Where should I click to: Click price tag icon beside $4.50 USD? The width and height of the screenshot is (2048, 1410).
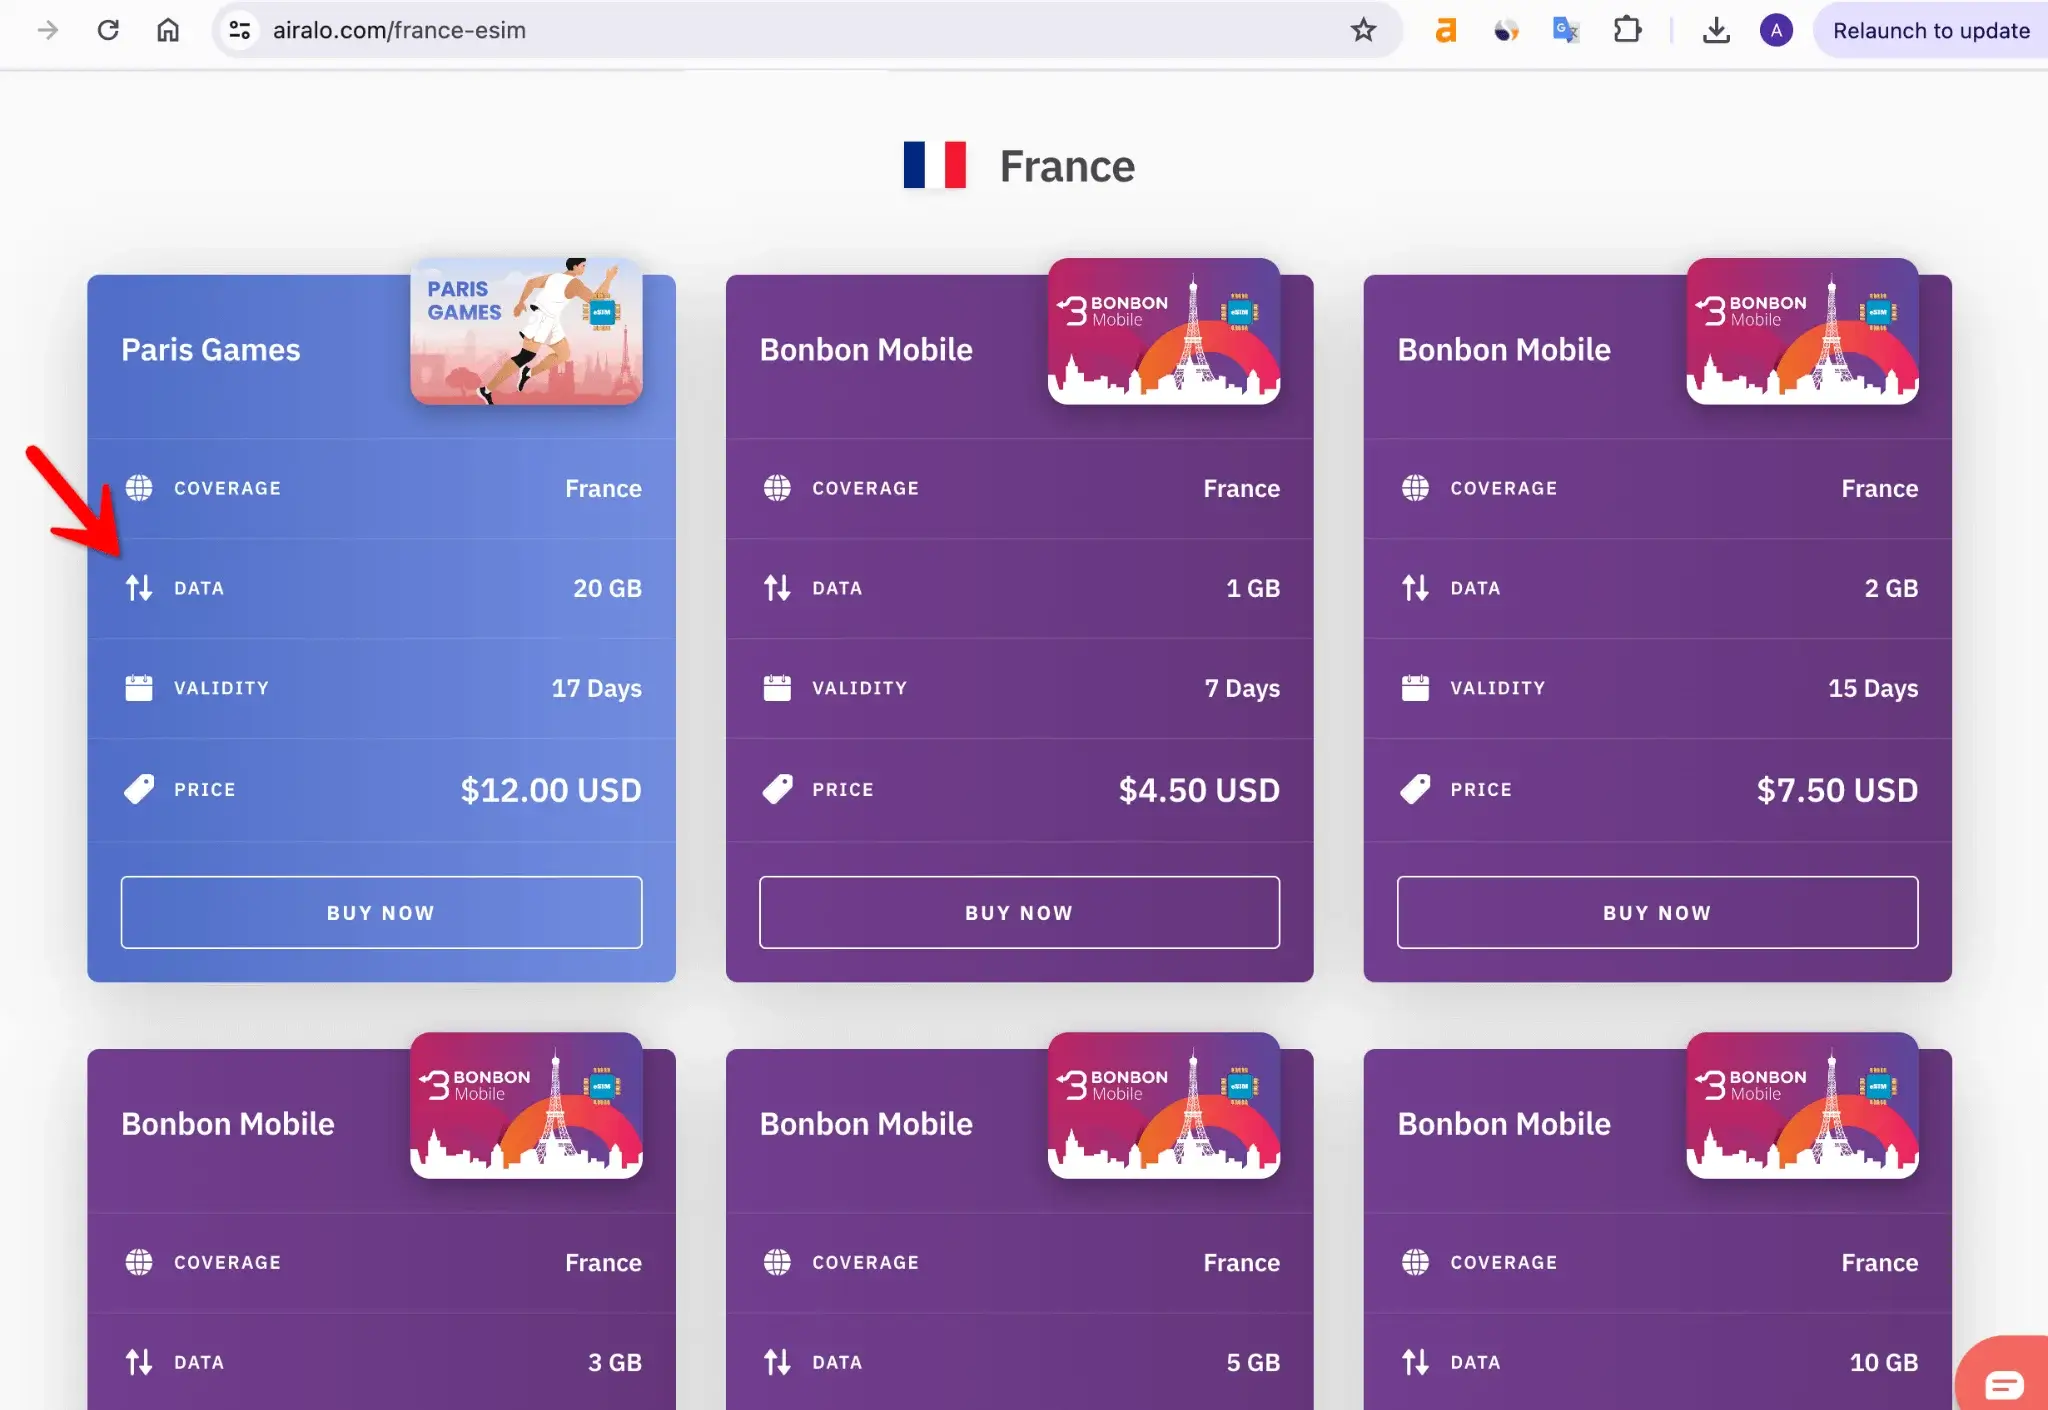[x=777, y=789]
